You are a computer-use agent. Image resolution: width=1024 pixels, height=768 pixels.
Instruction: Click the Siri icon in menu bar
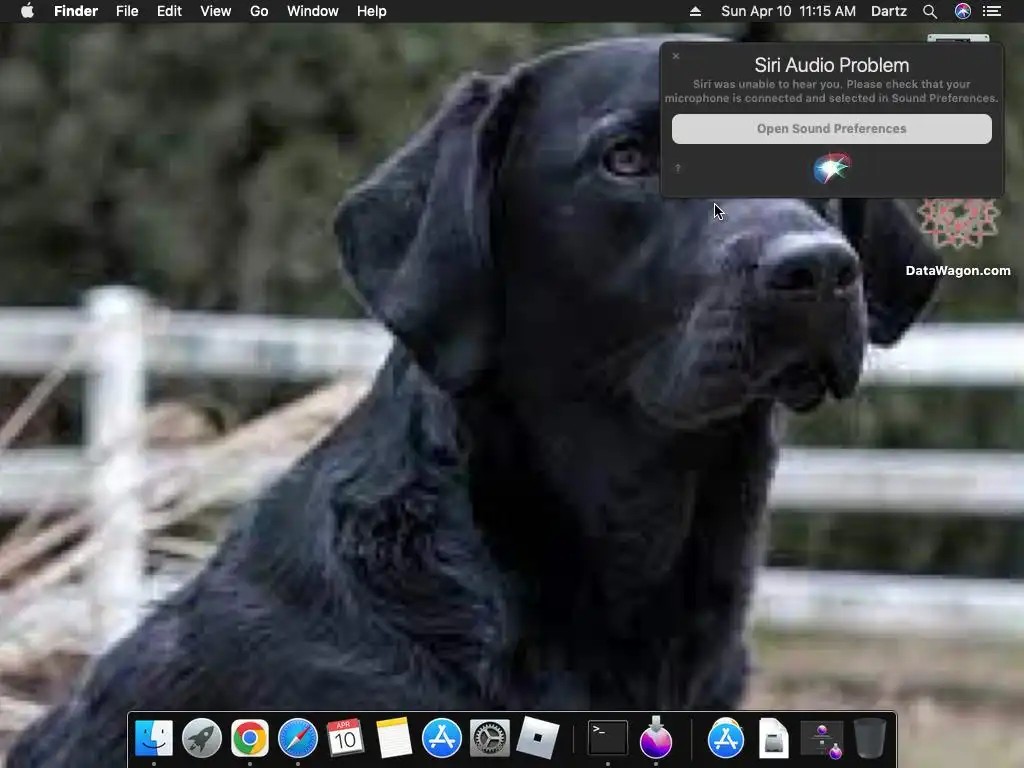963,11
